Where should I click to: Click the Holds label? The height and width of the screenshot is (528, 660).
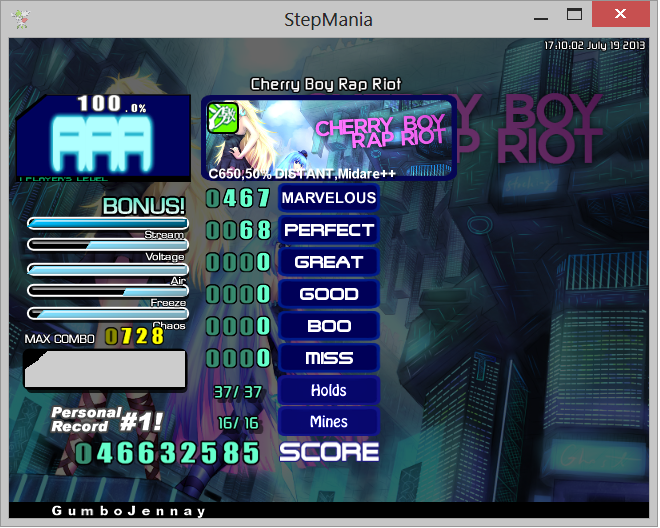[329, 390]
